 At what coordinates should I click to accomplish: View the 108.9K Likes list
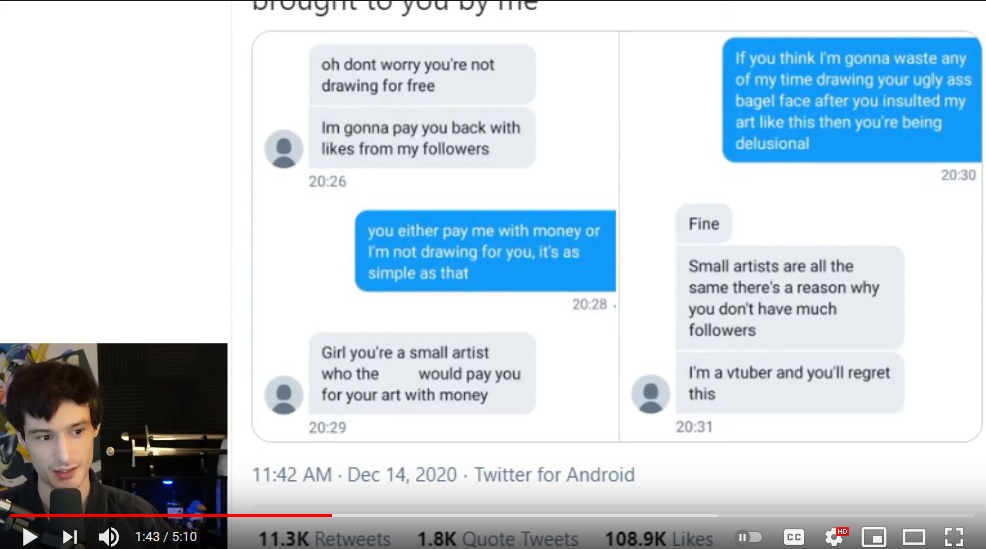(659, 539)
